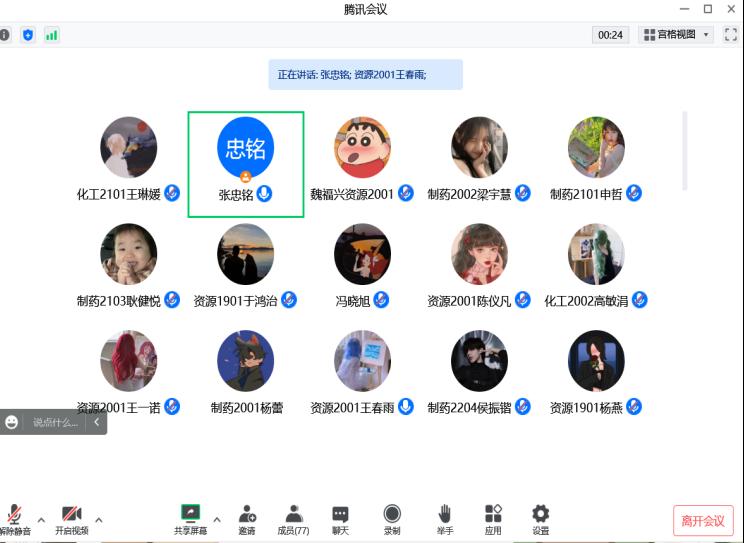Click the 说点什么 chat input field
The width and height of the screenshot is (744, 543).
(x=55, y=422)
